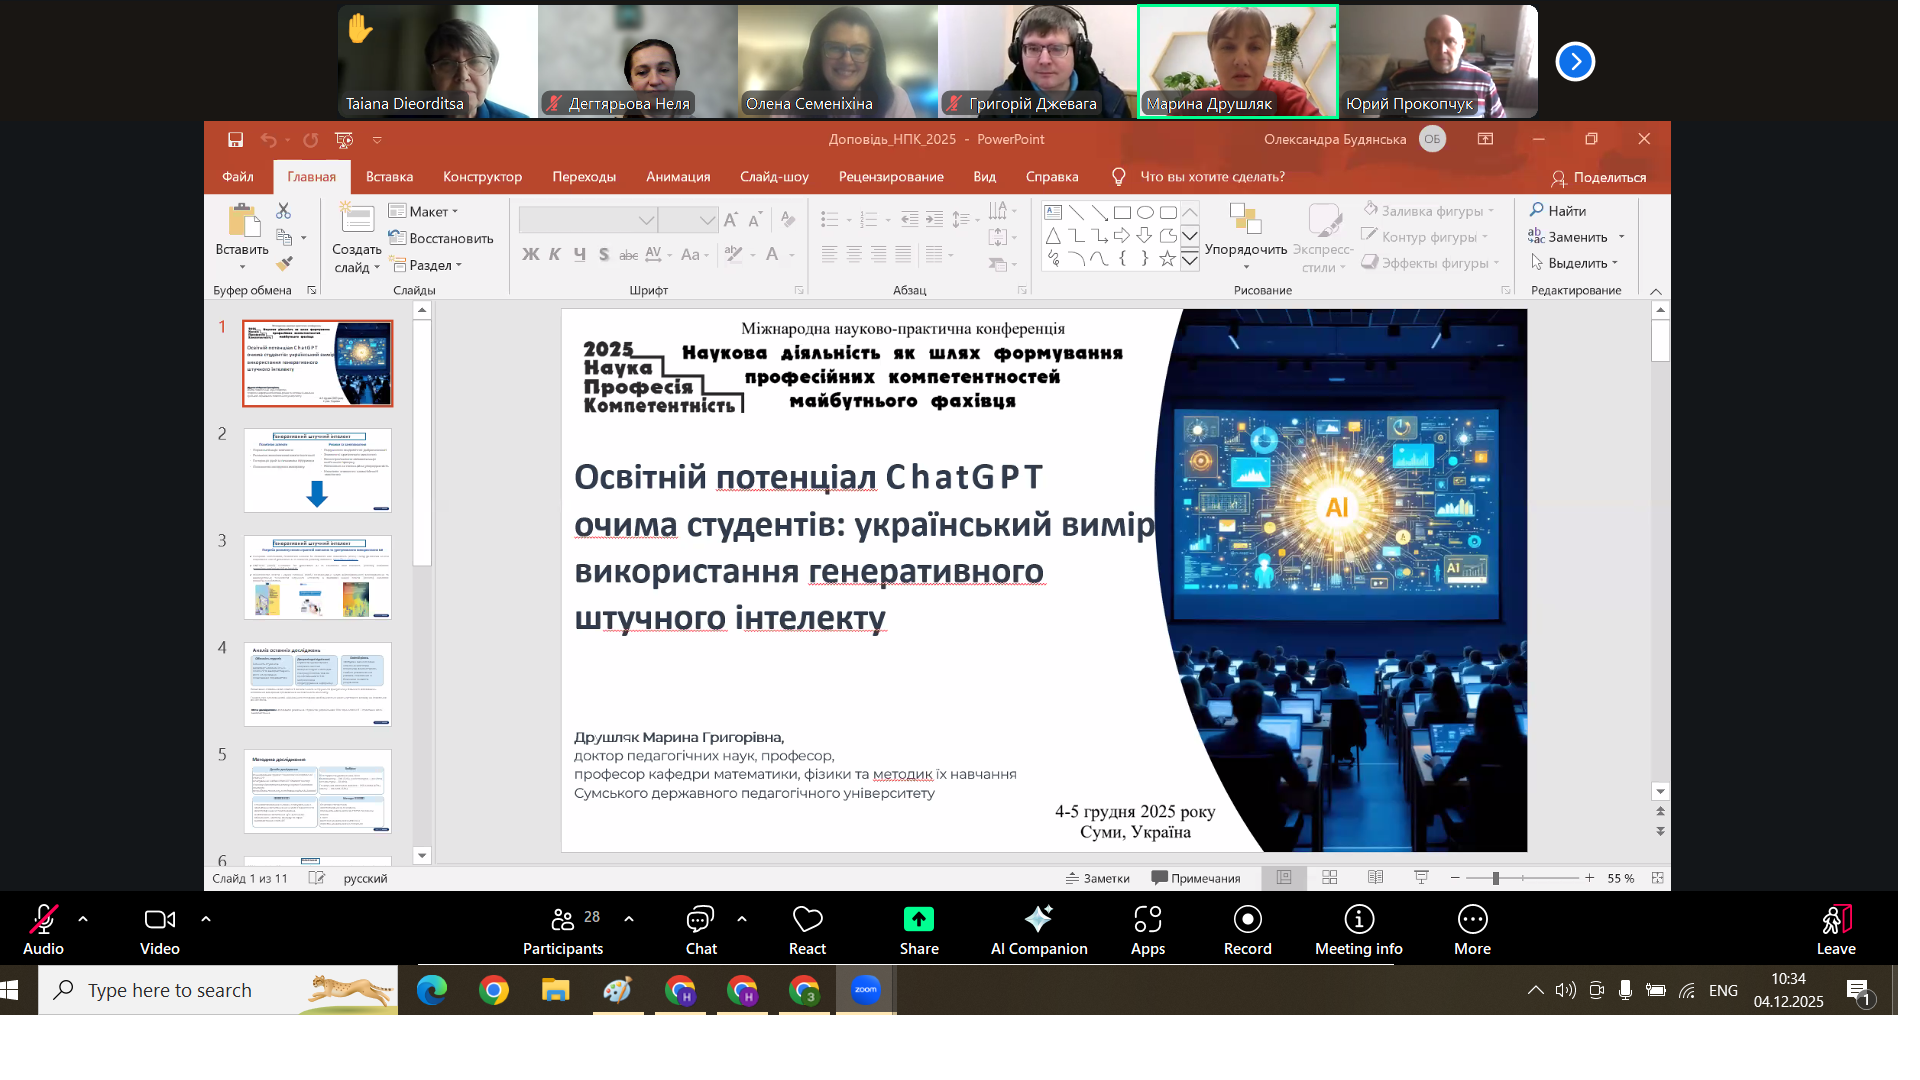Click the PowerPoint Save icon

(235, 140)
